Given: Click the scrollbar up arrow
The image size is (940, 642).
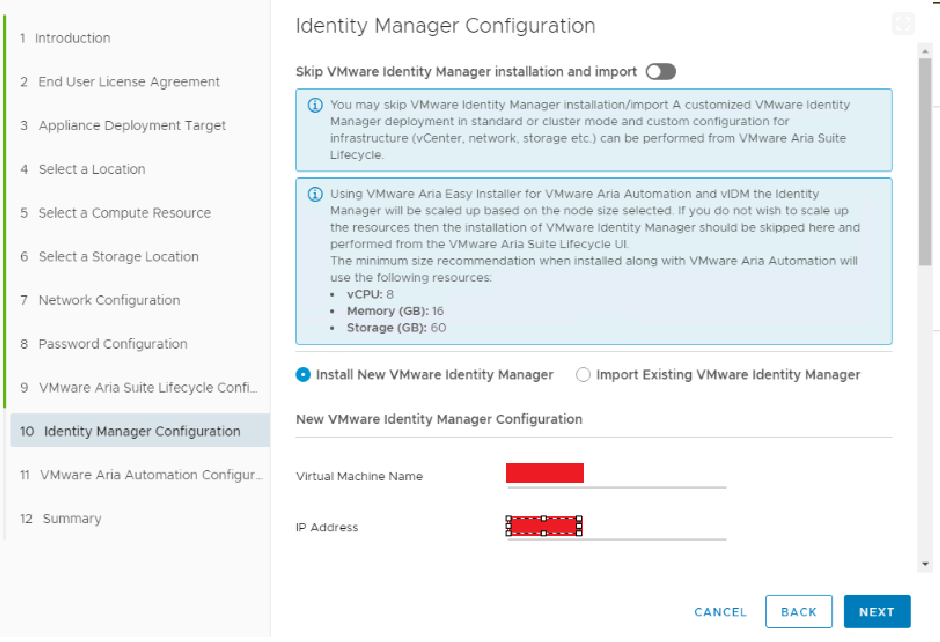Looking at the screenshot, I should tap(925, 52).
